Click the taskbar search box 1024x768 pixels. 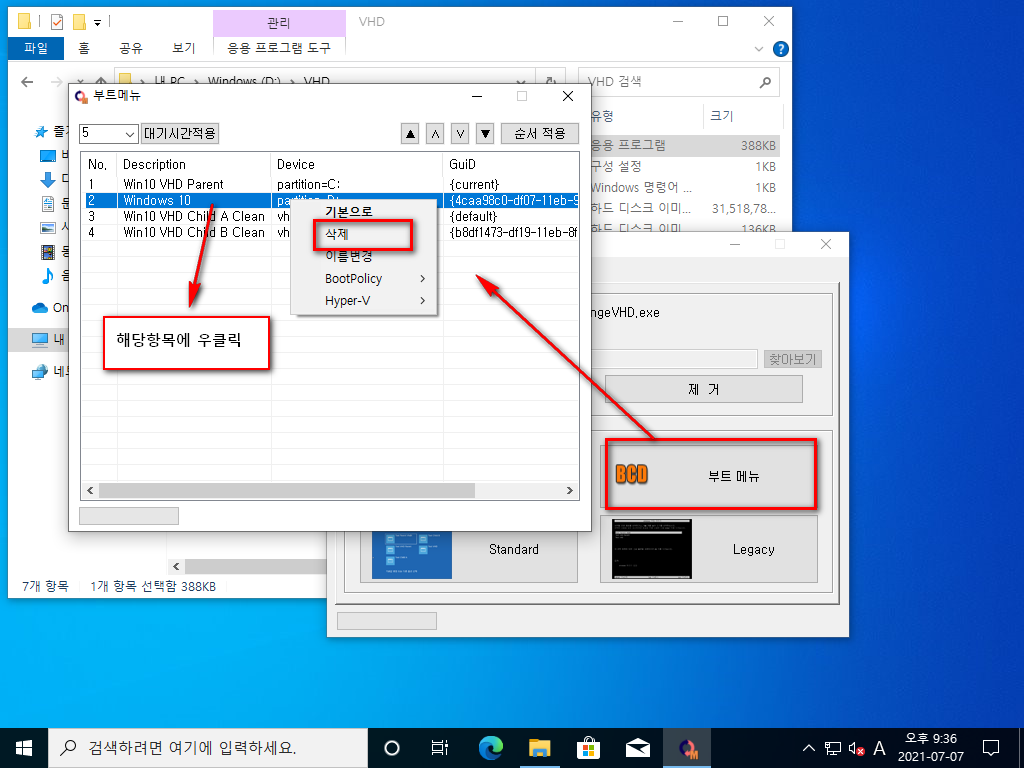point(208,748)
